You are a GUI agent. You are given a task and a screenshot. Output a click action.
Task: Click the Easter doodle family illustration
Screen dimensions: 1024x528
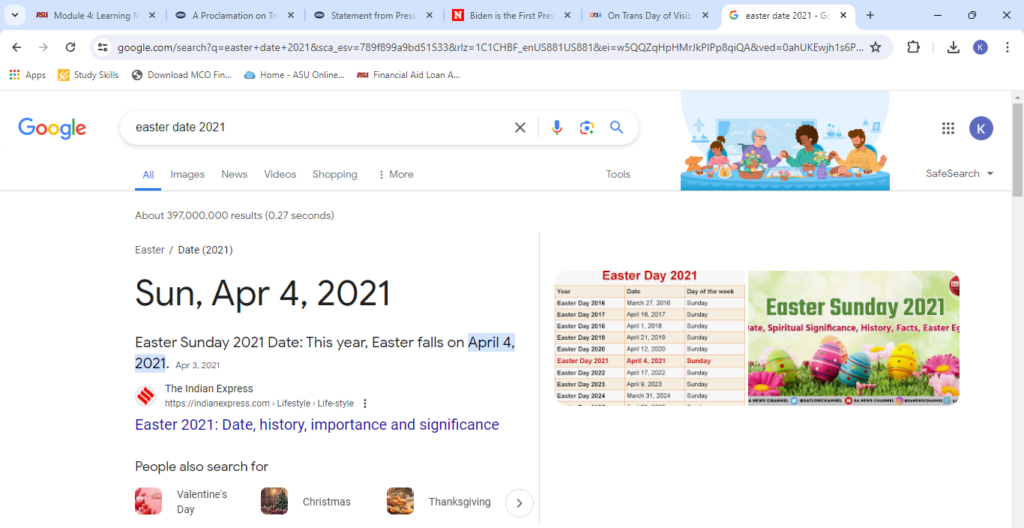click(785, 141)
